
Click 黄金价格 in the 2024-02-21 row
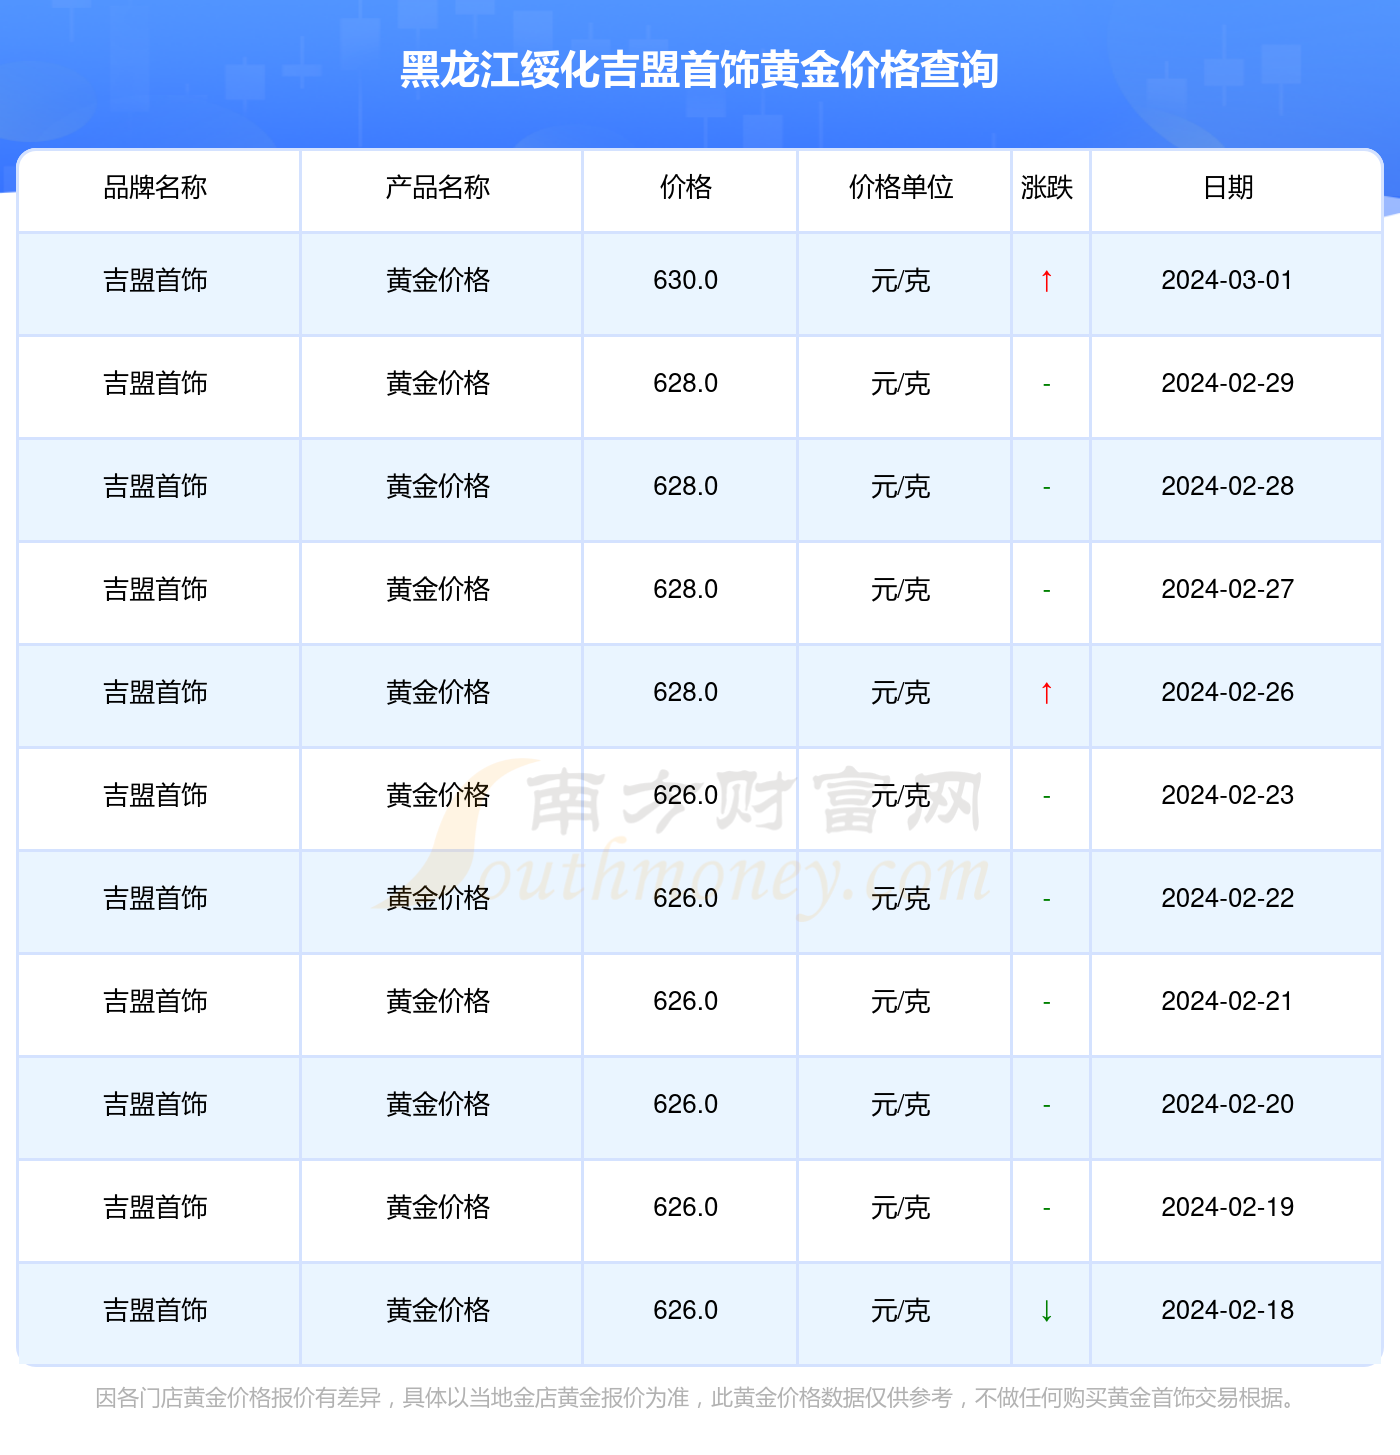coord(438,1002)
